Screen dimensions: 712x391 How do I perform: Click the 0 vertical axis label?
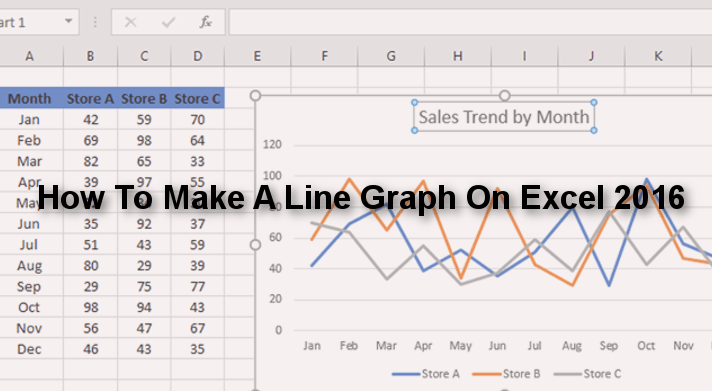[278, 330]
